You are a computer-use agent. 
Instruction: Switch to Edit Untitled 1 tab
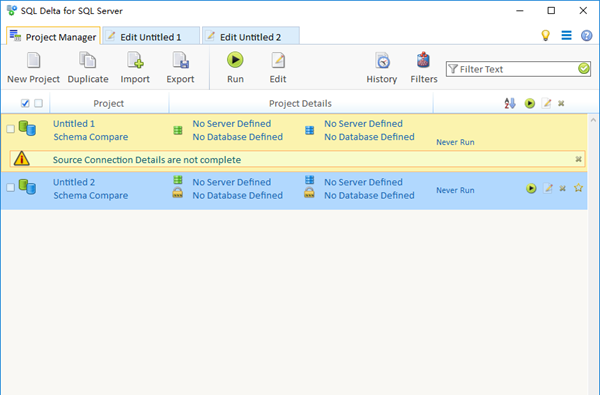click(x=151, y=37)
